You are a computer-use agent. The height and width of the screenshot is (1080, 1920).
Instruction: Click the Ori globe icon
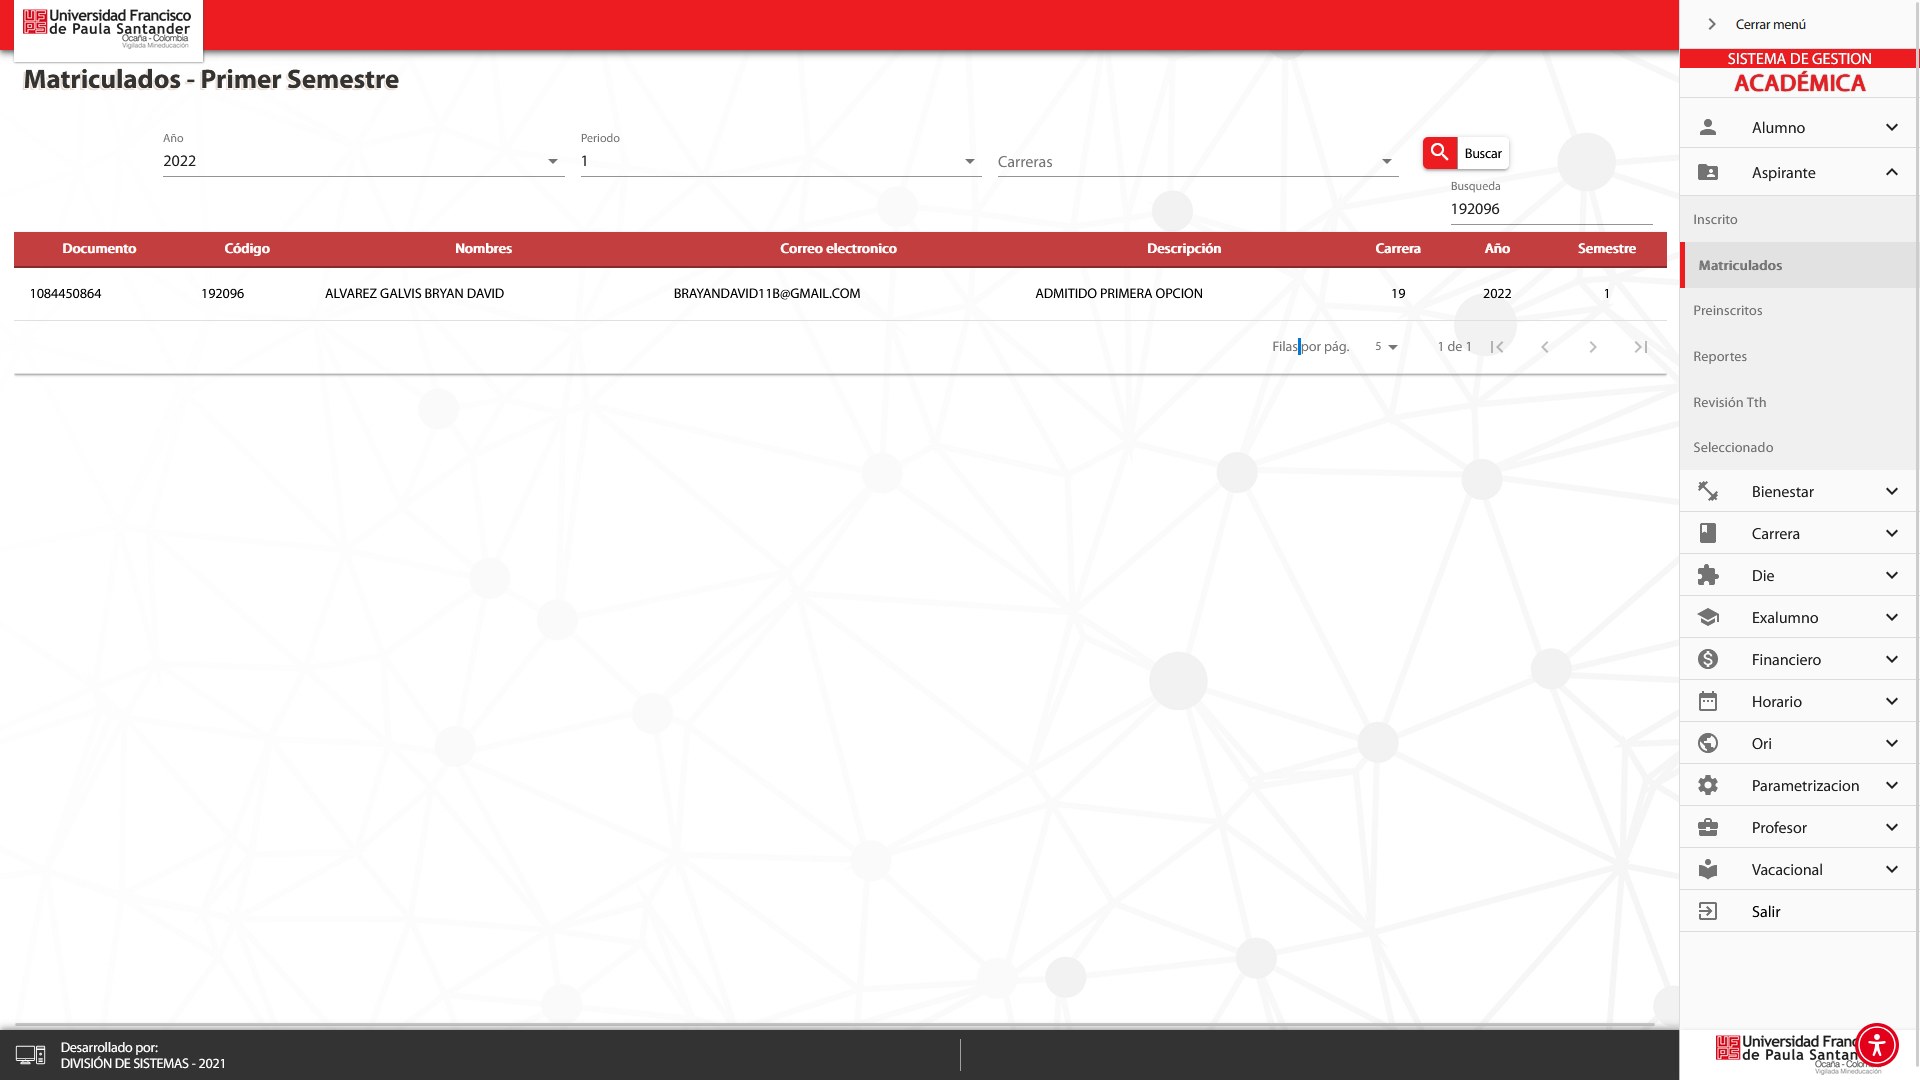point(1708,744)
